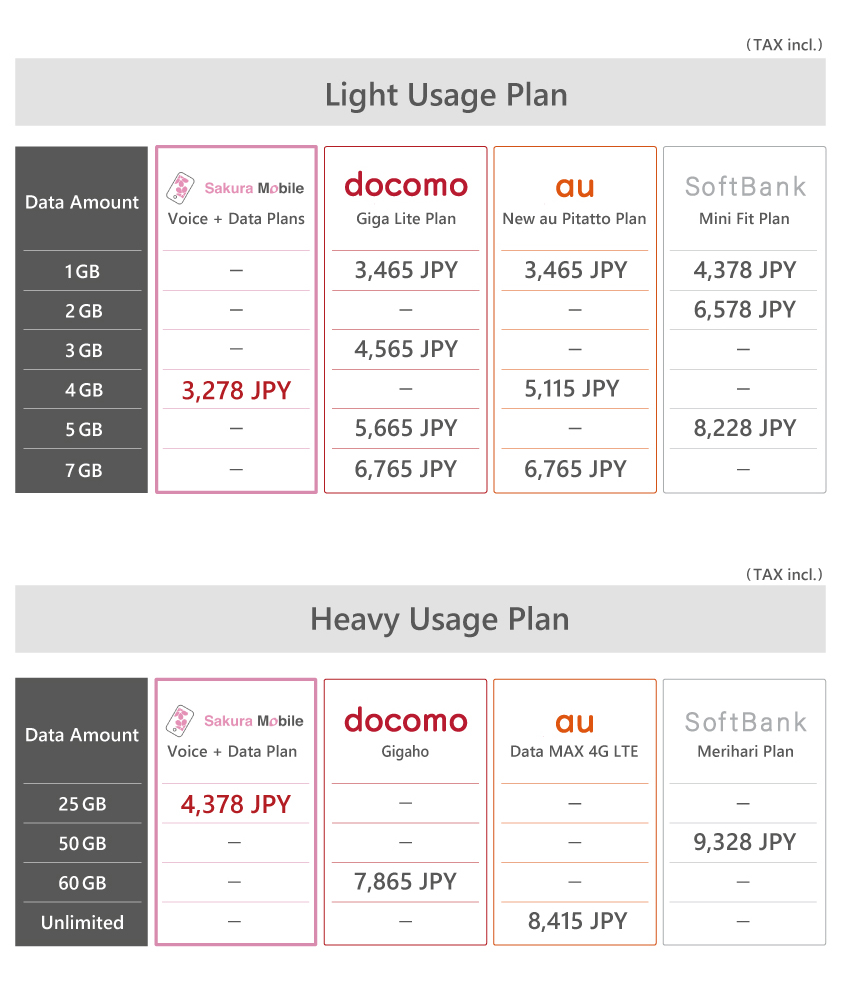
Task: Select the Unlimited data amount row label
Action: 82,923
